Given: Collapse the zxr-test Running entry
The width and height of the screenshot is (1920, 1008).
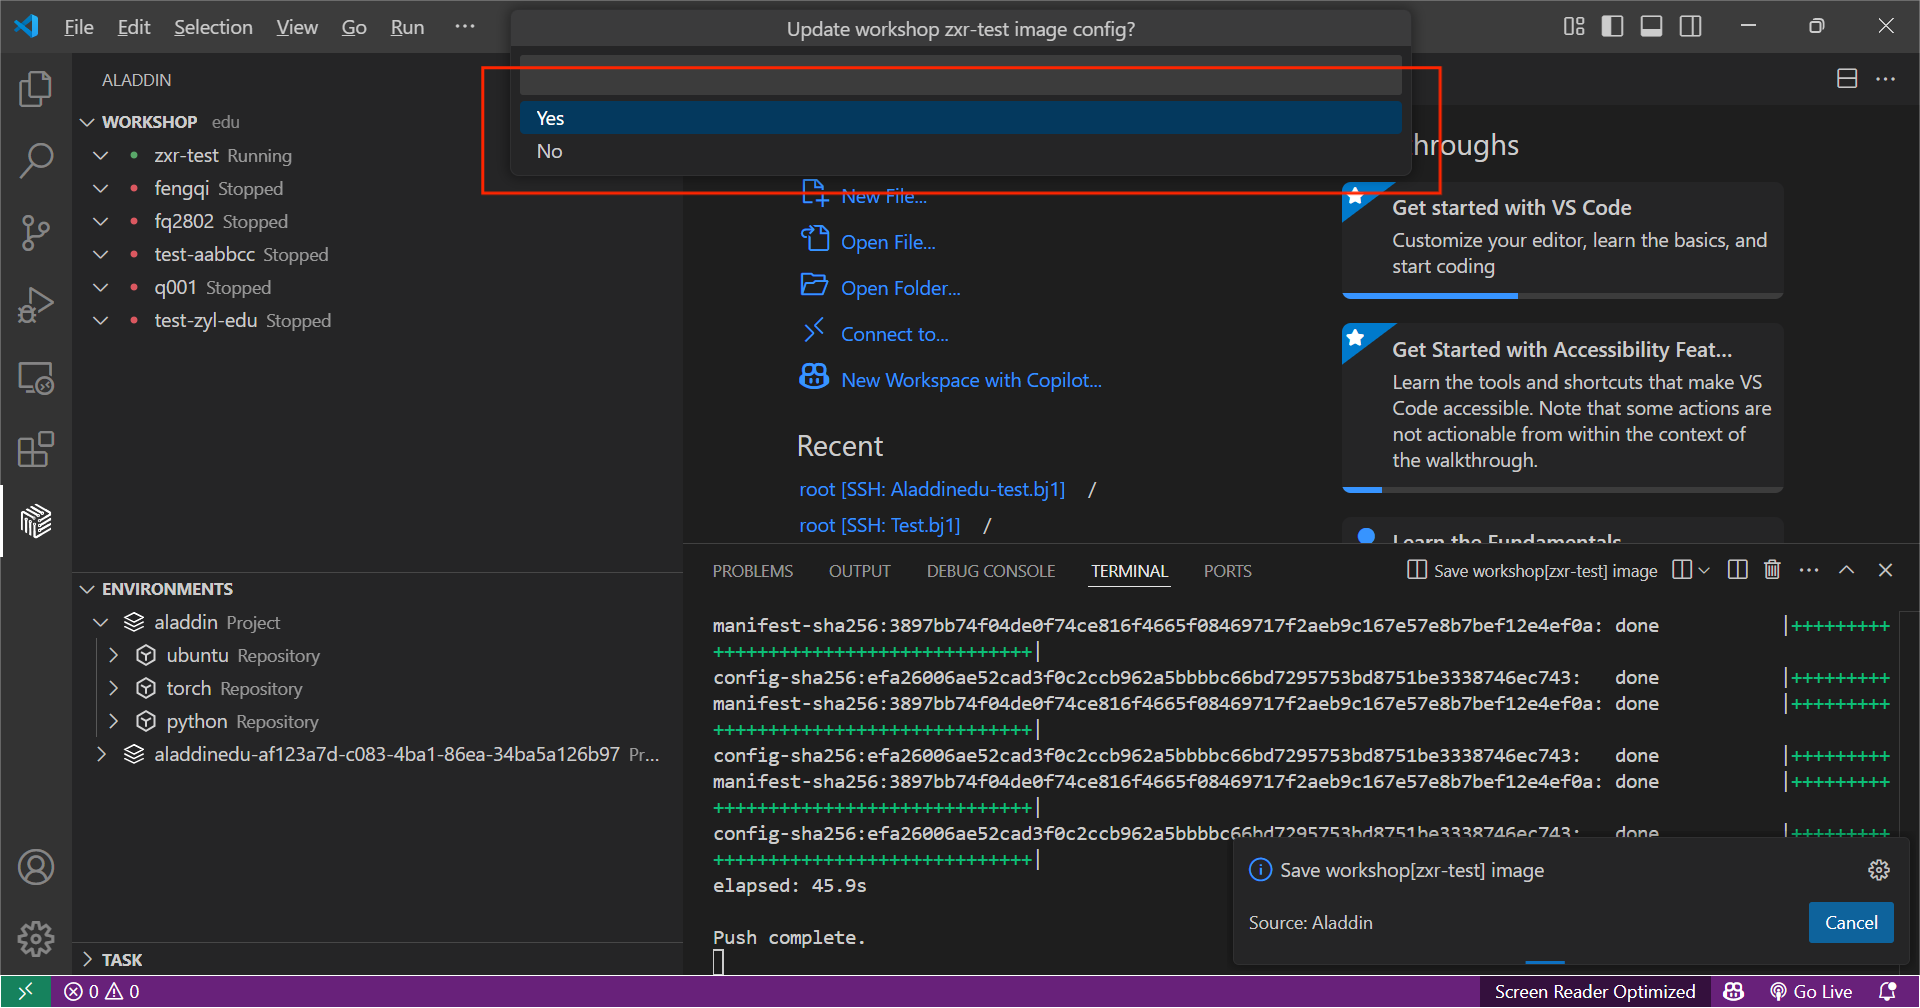Looking at the screenshot, I should tap(100, 155).
